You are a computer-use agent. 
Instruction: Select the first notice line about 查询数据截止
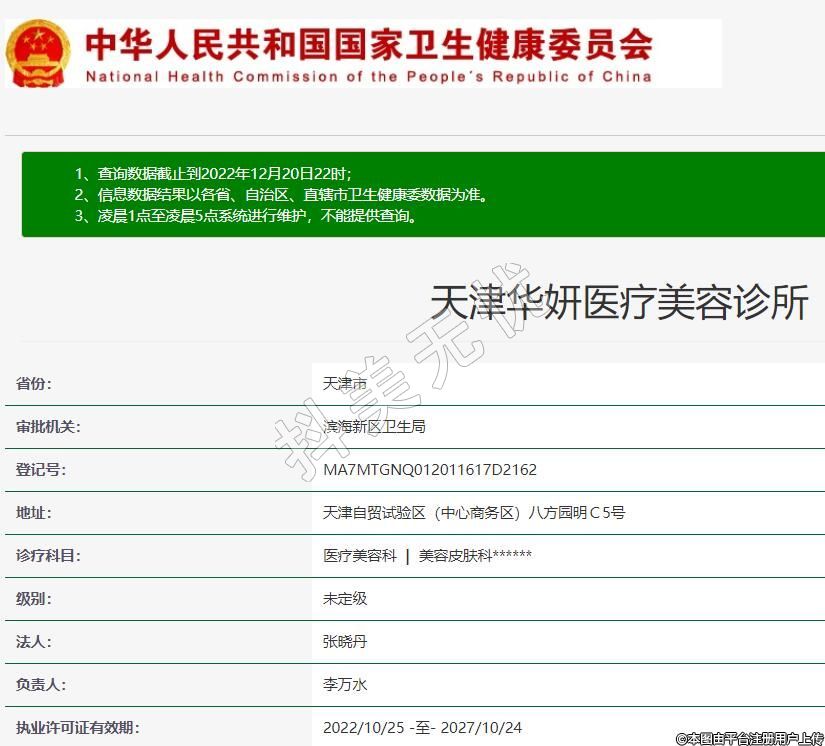[x=212, y=174]
